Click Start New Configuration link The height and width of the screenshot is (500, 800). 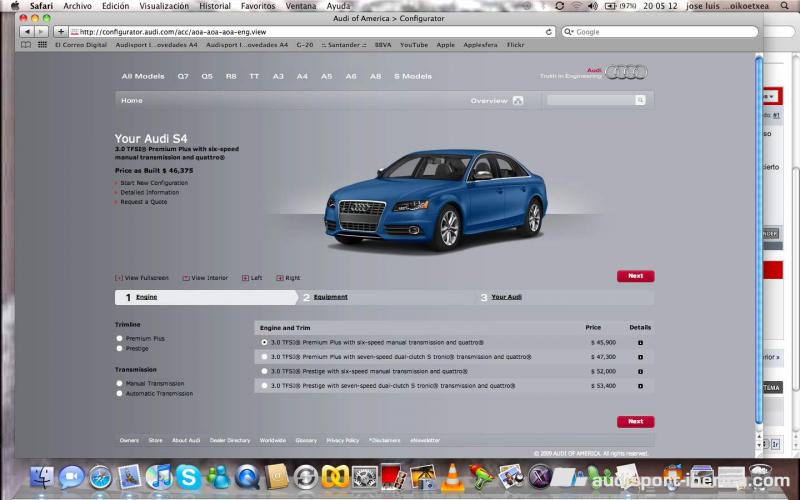[154, 183]
